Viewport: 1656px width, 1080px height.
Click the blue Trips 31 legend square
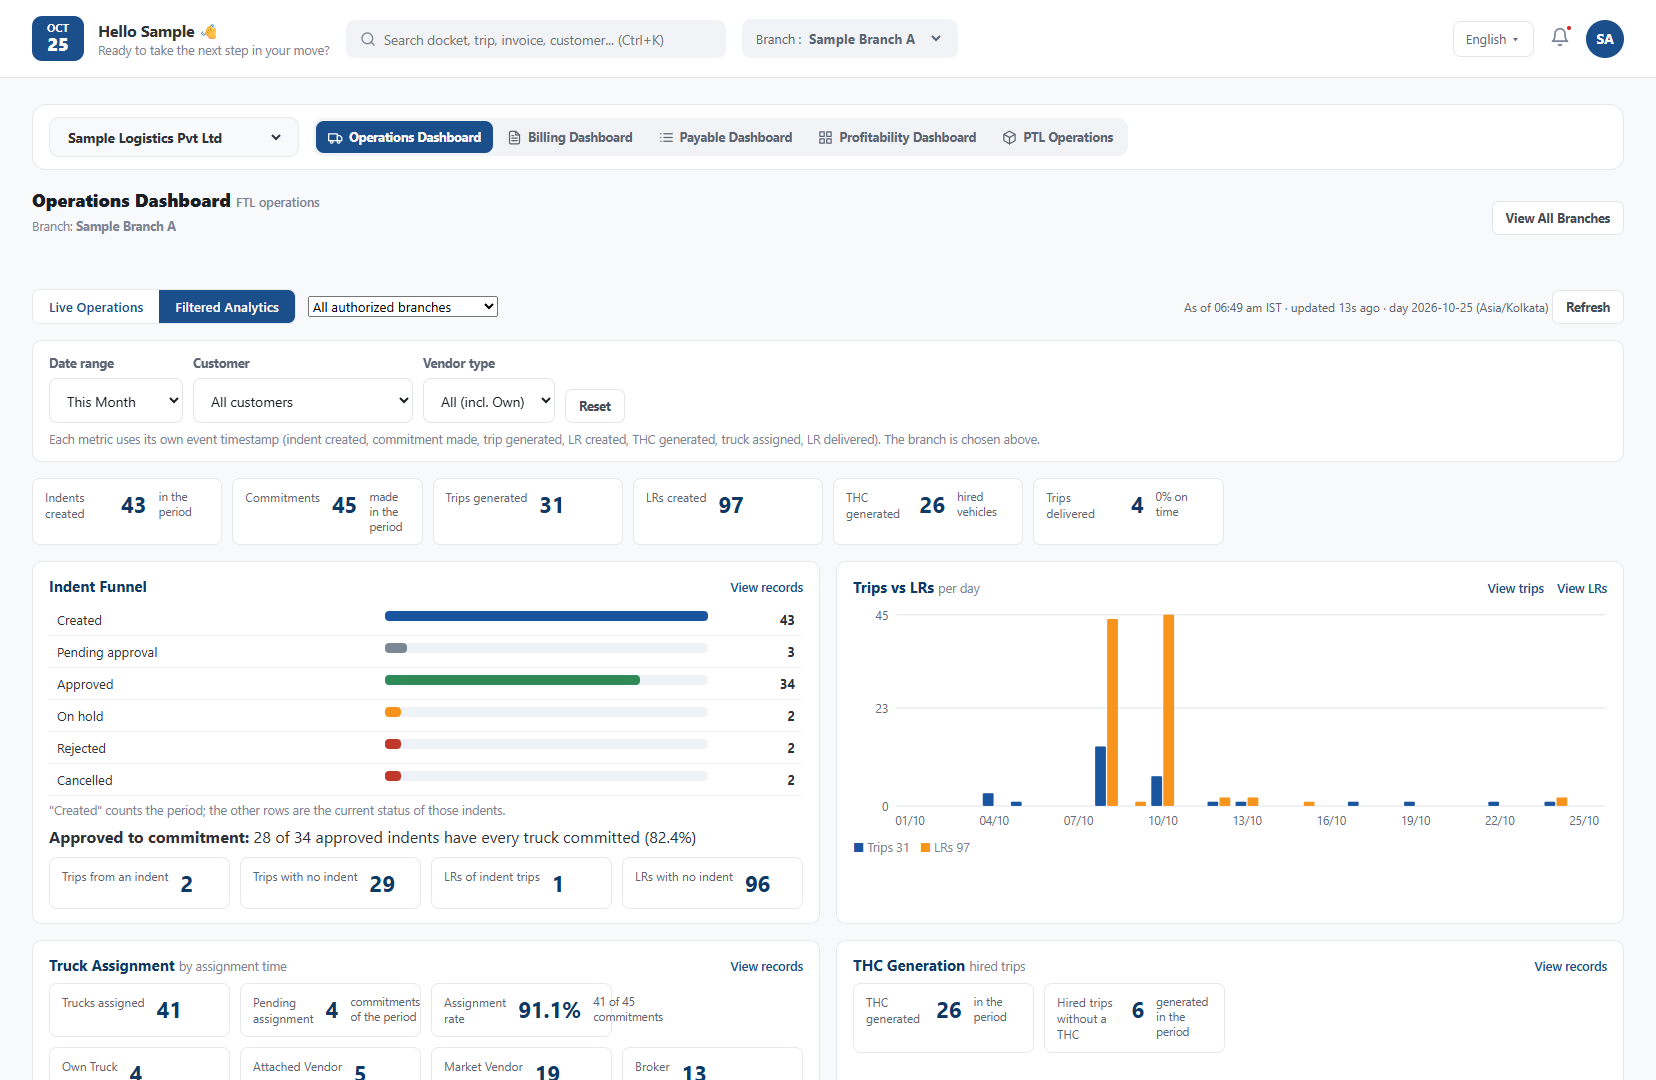(x=858, y=847)
